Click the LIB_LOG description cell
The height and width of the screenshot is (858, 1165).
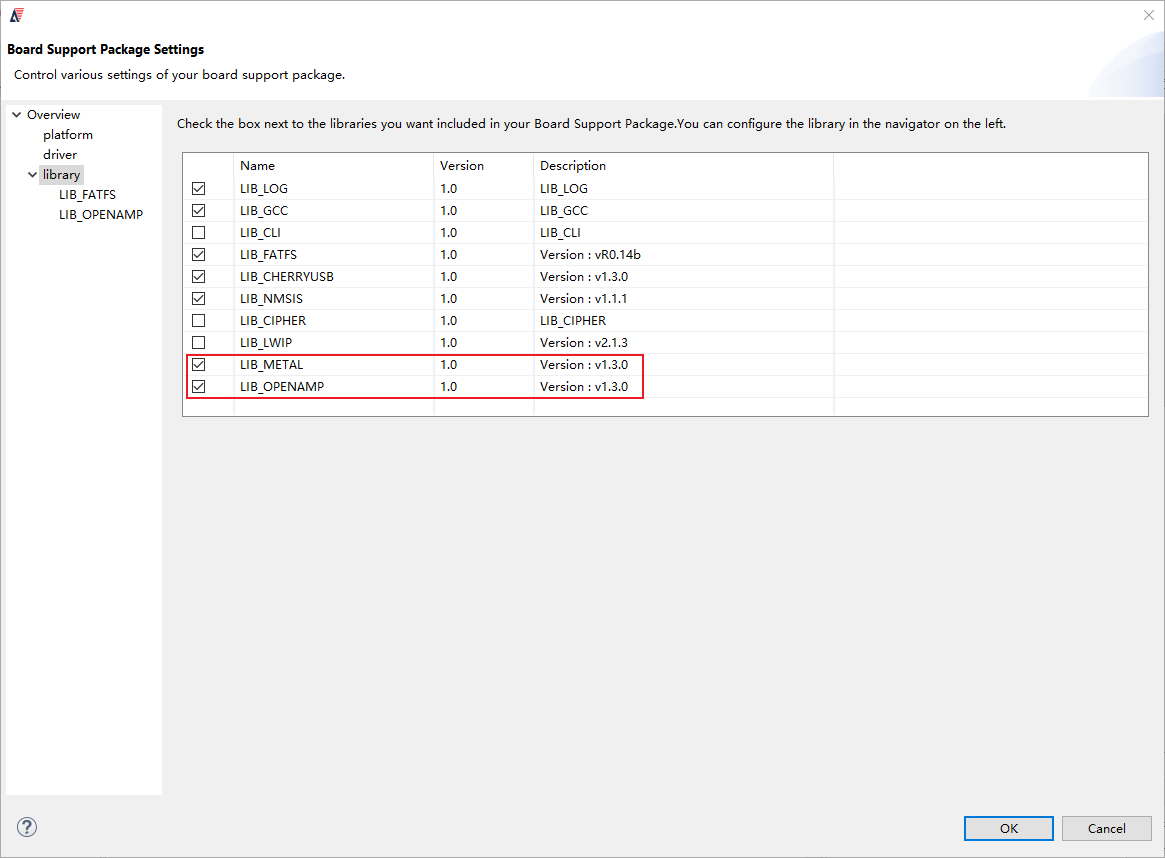(x=684, y=189)
